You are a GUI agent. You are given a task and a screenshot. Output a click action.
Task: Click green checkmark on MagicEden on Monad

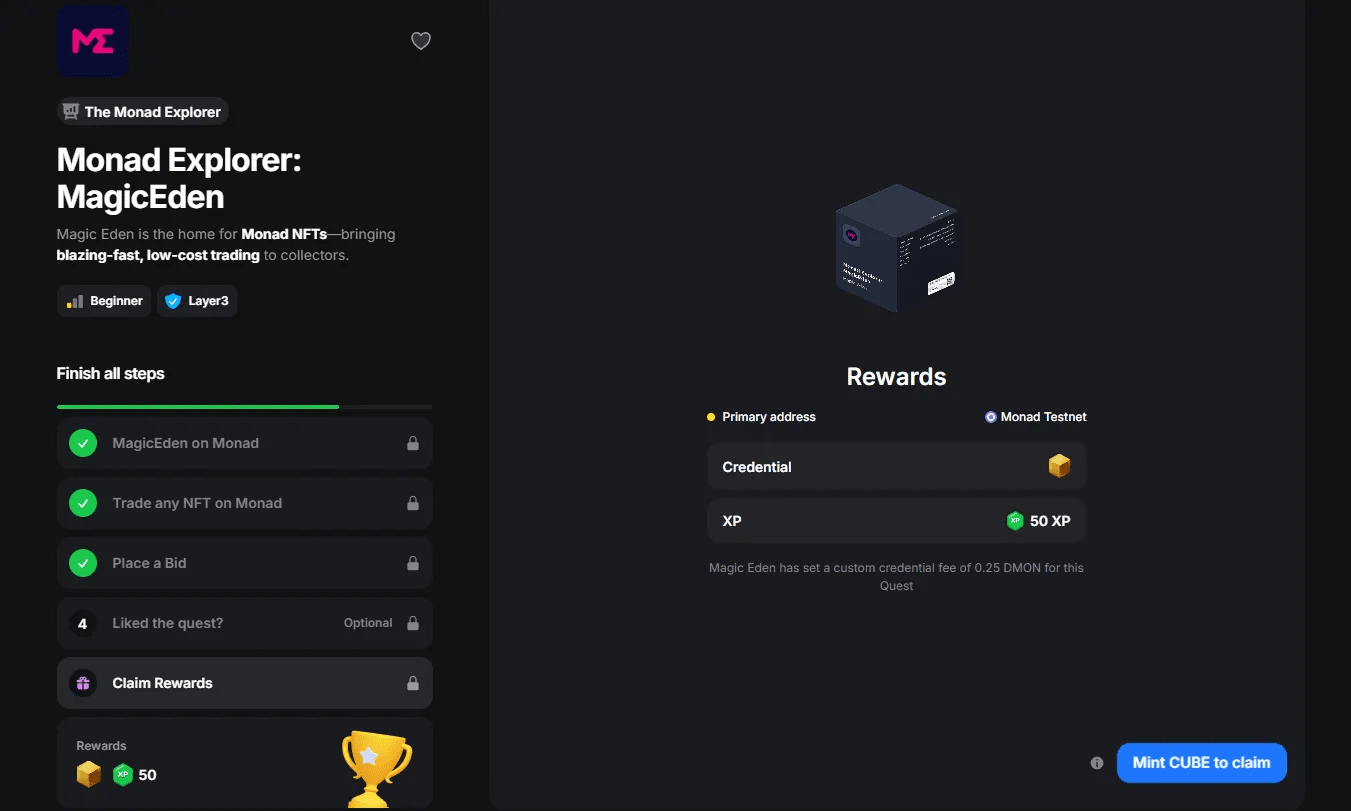coord(83,443)
